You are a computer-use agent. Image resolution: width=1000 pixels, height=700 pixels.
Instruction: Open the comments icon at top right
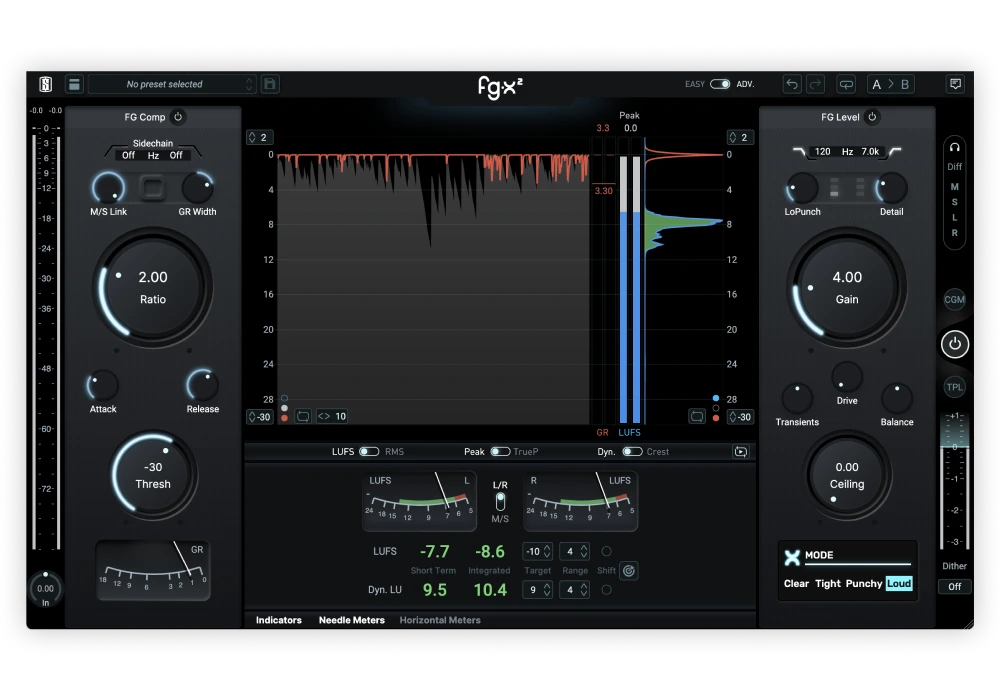[x=955, y=84]
